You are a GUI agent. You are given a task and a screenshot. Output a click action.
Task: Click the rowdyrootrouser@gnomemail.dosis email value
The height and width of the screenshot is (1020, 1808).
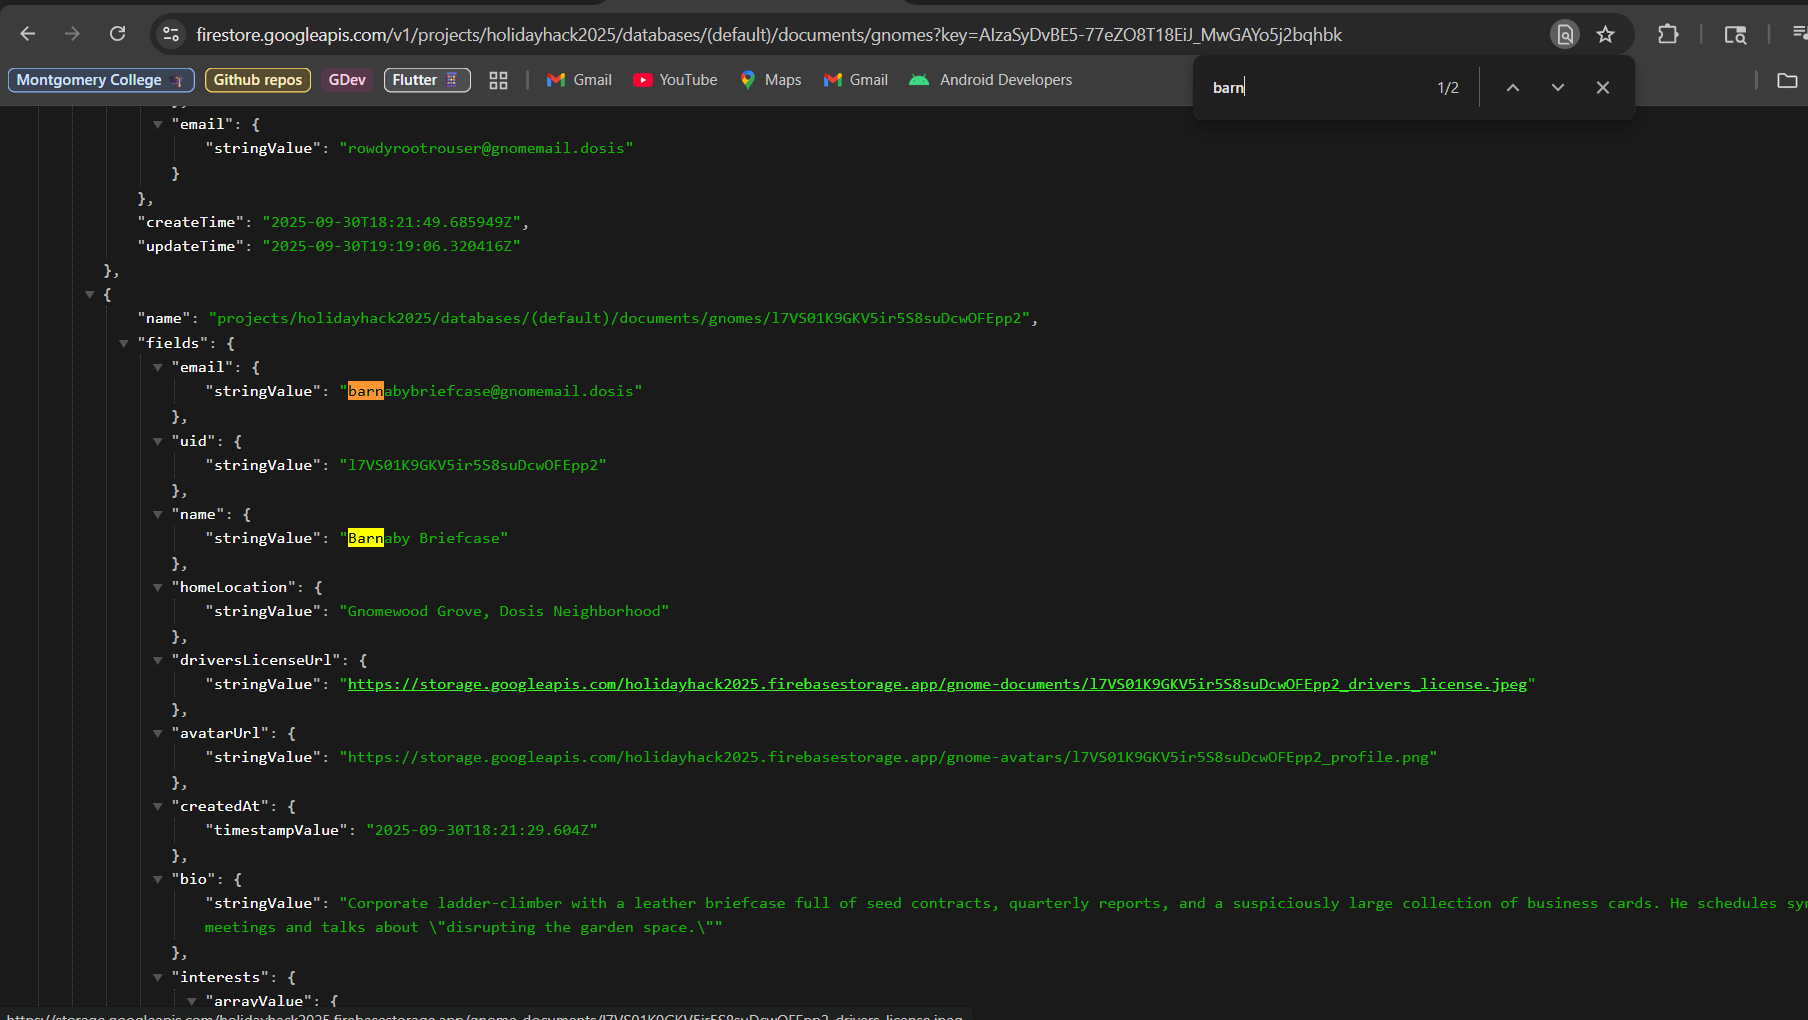pyautogui.click(x=486, y=148)
